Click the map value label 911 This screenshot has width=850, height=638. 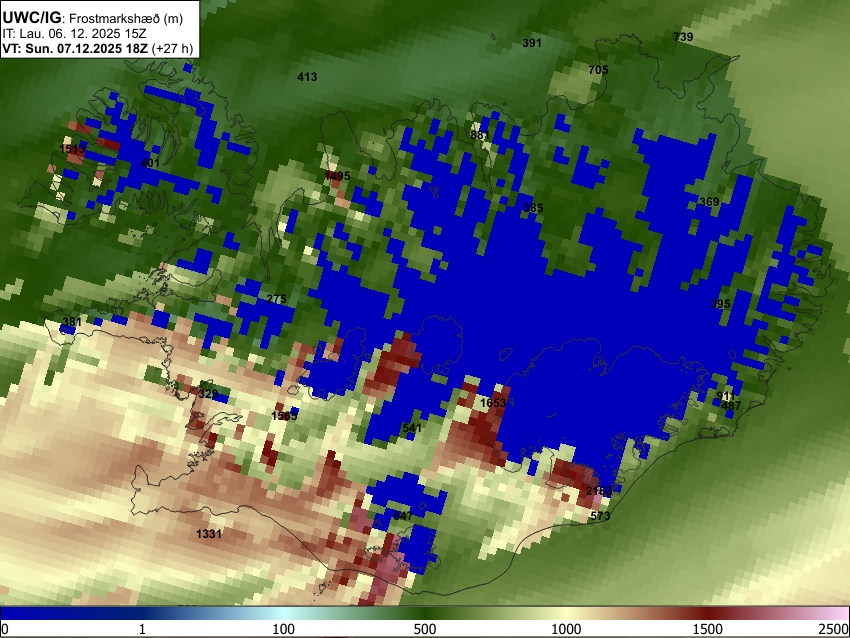tap(726, 396)
